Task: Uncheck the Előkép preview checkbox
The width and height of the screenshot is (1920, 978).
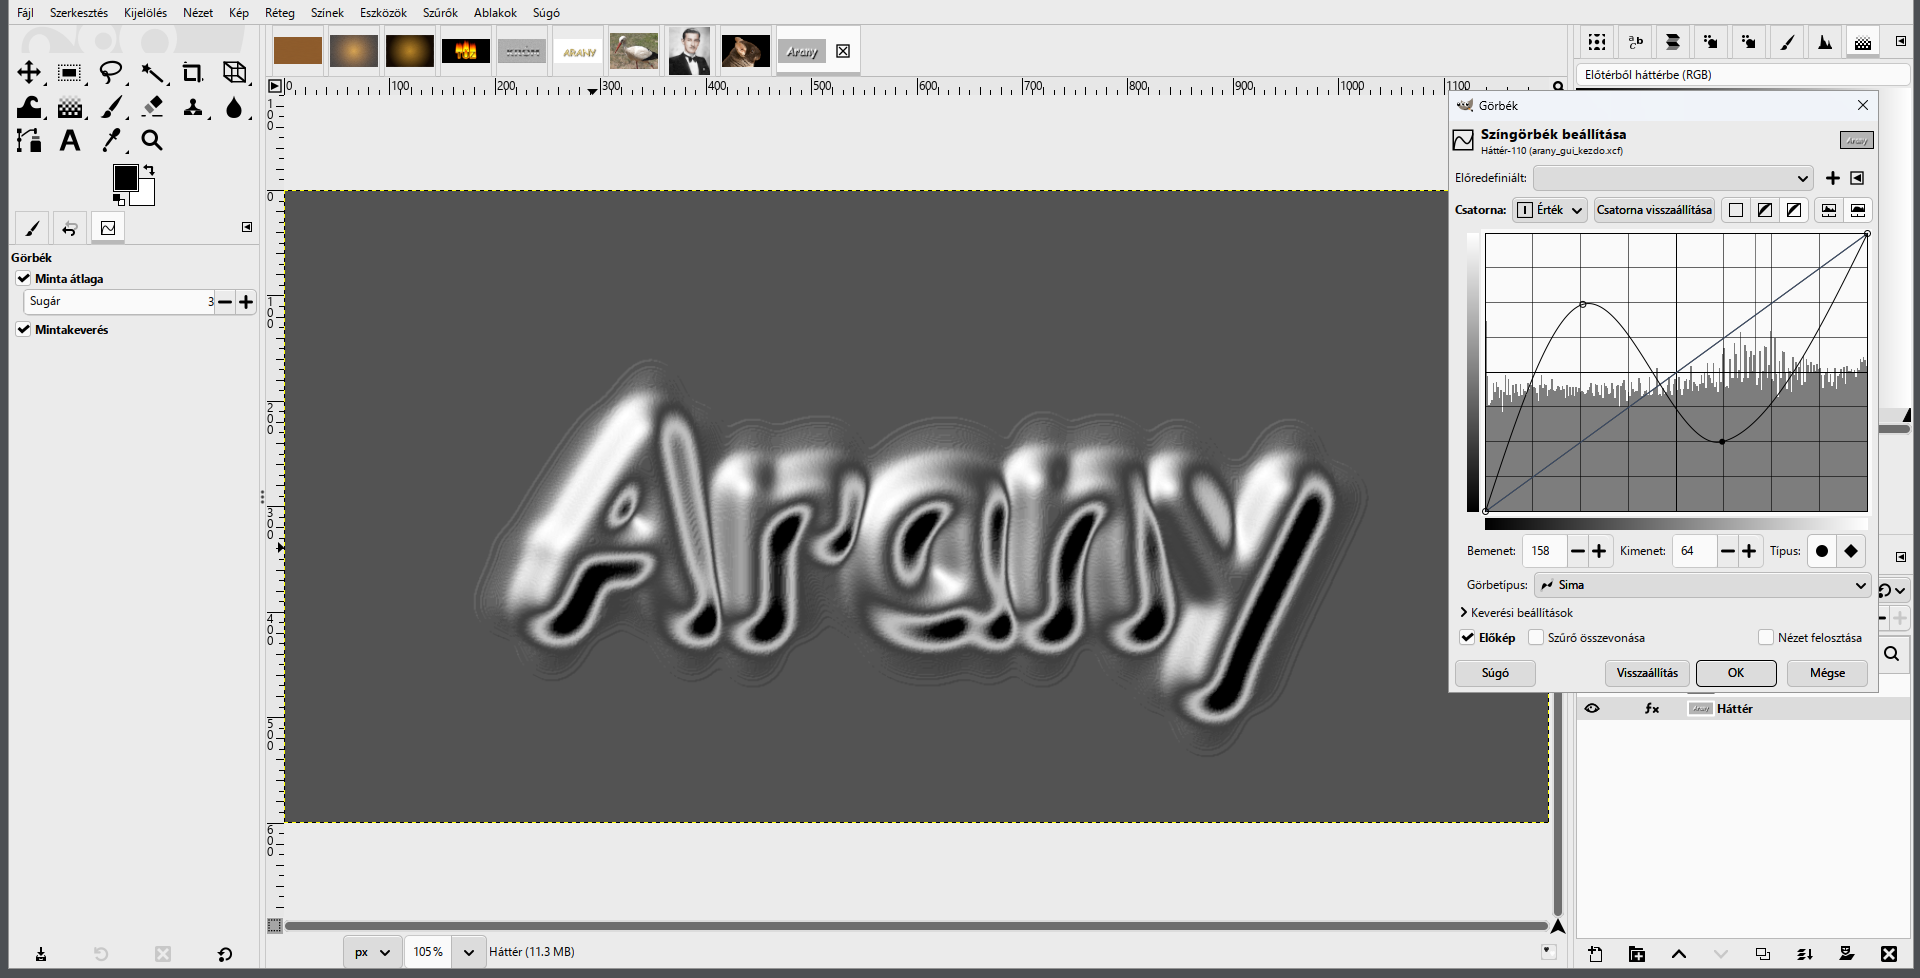Action: pos(1467,637)
